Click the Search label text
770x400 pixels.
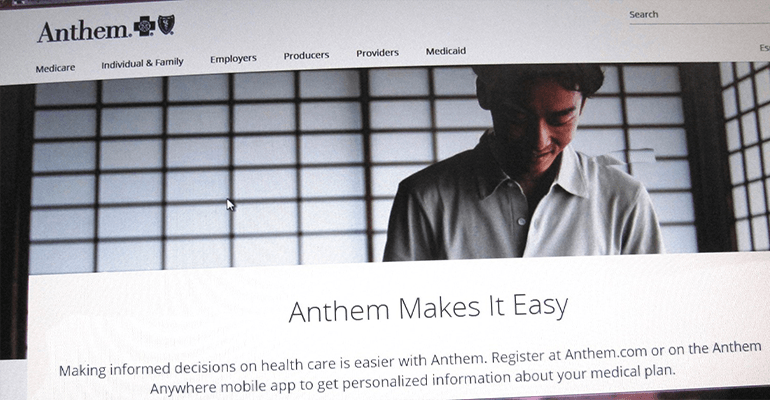(x=643, y=15)
